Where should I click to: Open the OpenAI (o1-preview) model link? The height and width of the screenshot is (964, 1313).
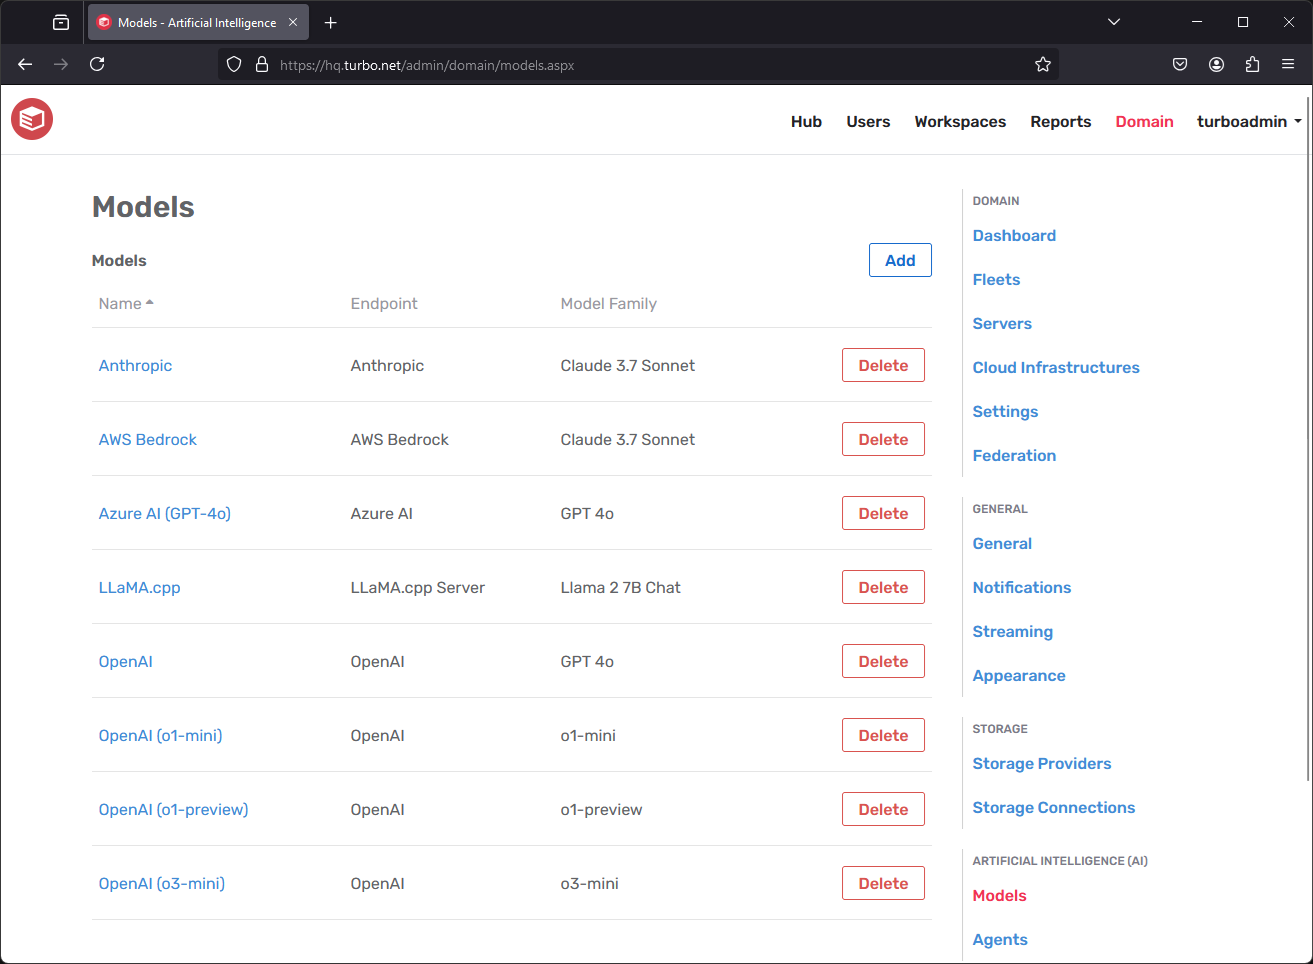tap(173, 810)
